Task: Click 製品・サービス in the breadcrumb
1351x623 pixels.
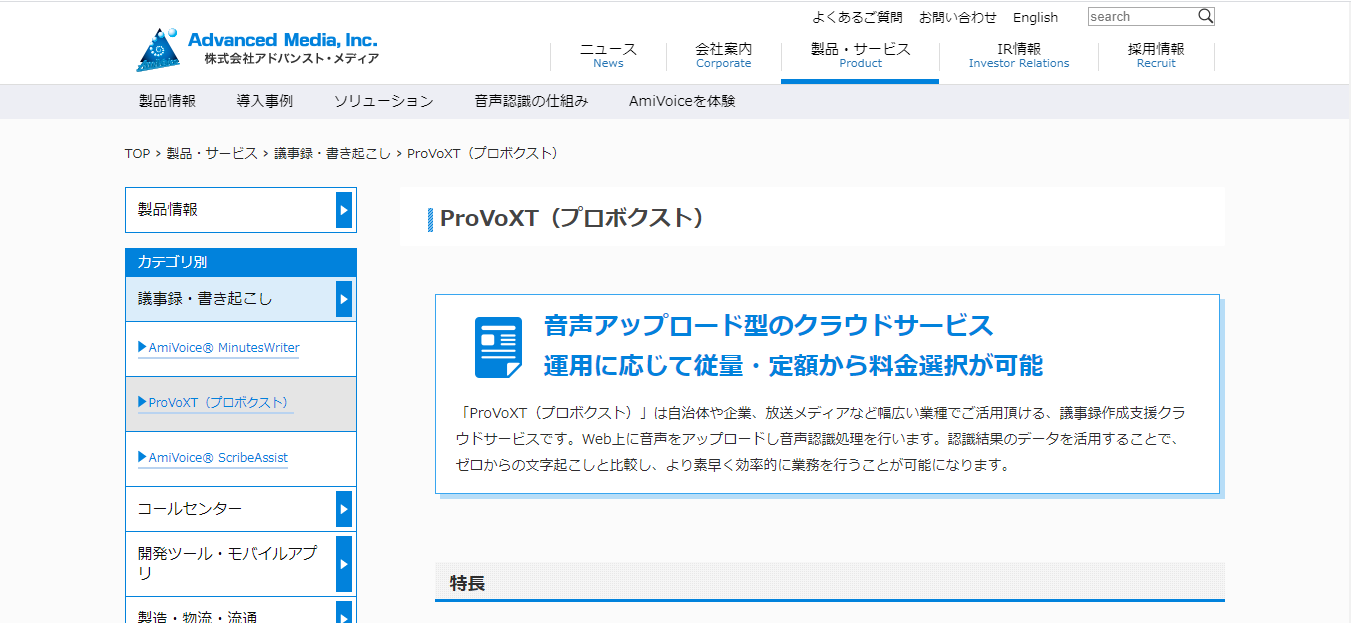Action: [212, 153]
